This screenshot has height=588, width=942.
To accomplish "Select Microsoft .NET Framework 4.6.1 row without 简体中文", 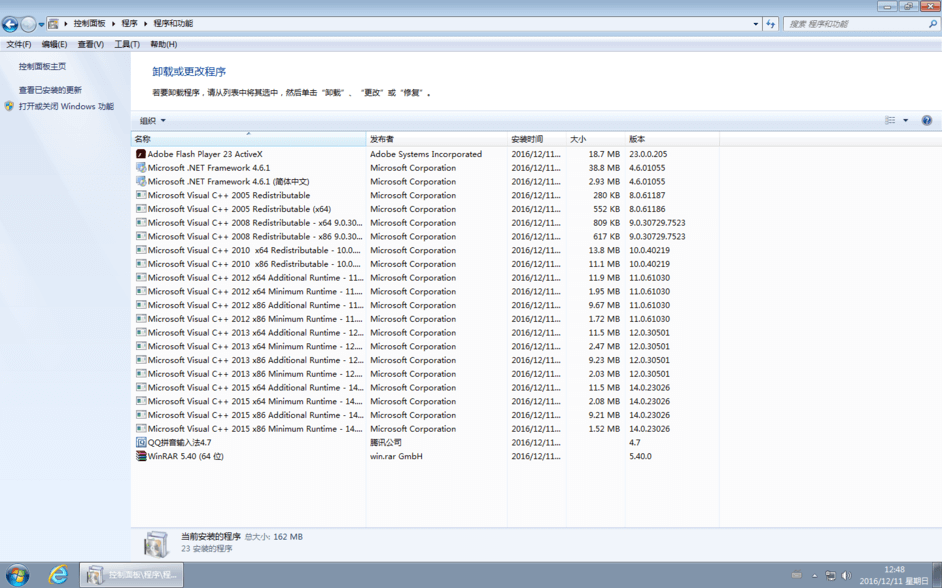I will tap(427, 168).
